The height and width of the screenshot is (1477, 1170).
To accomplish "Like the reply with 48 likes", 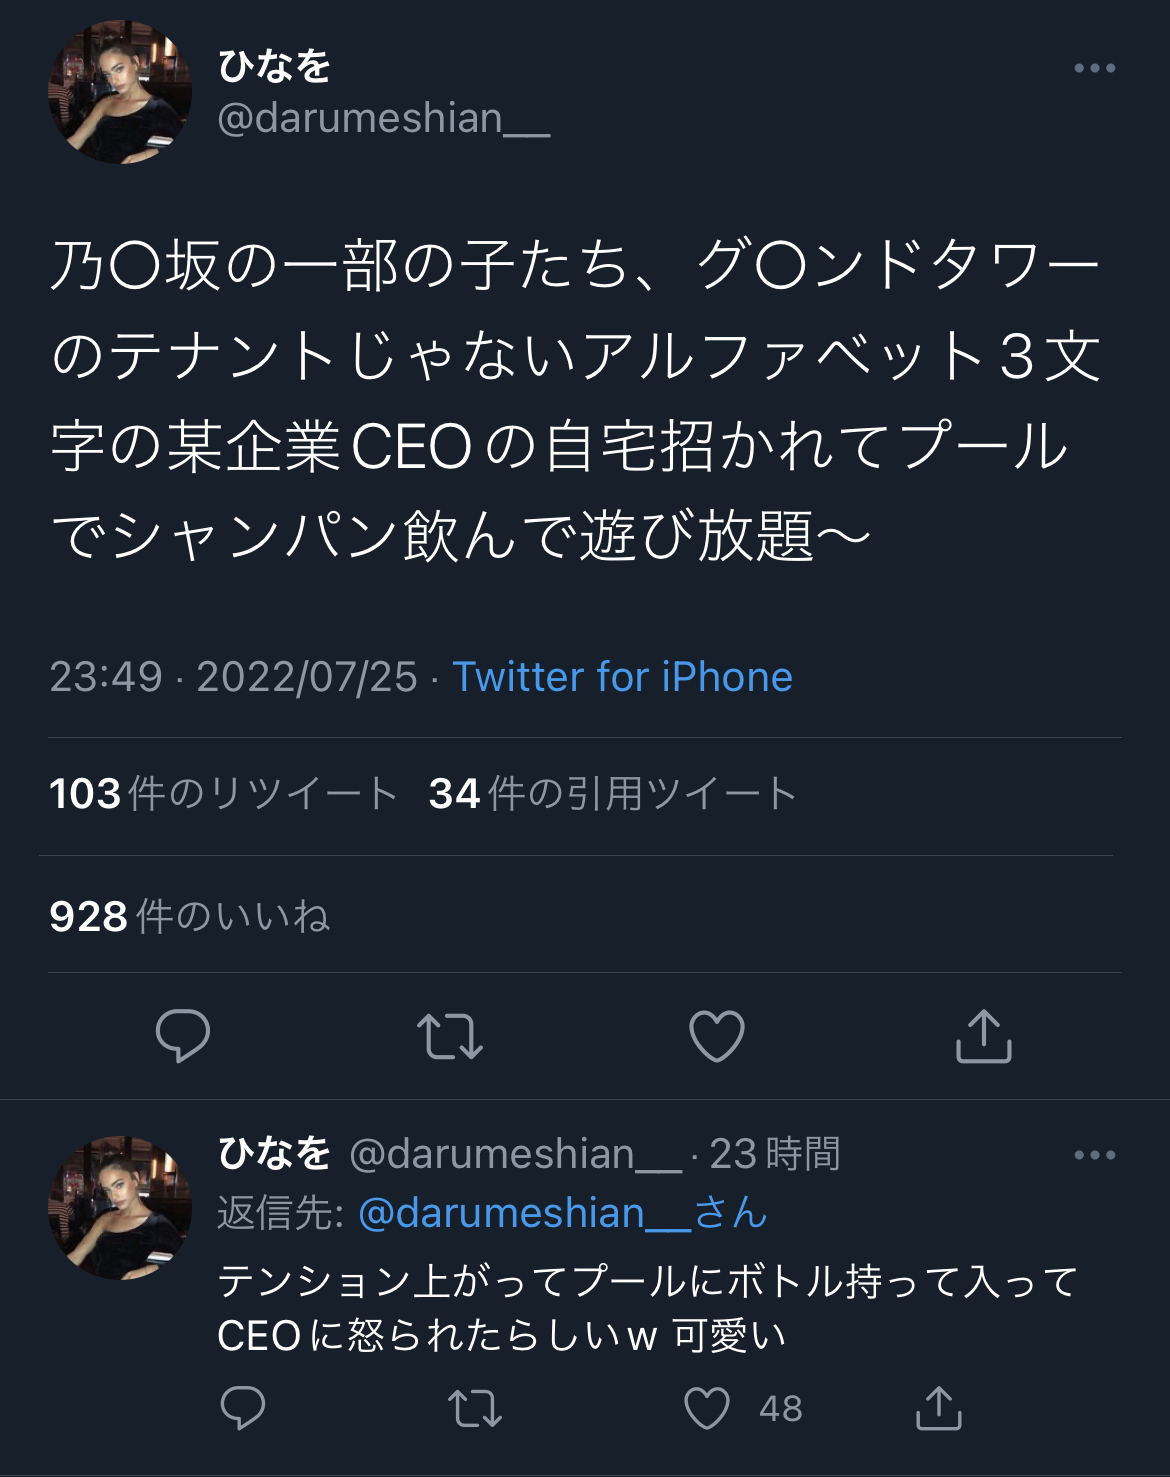I will pyautogui.click(x=707, y=1408).
